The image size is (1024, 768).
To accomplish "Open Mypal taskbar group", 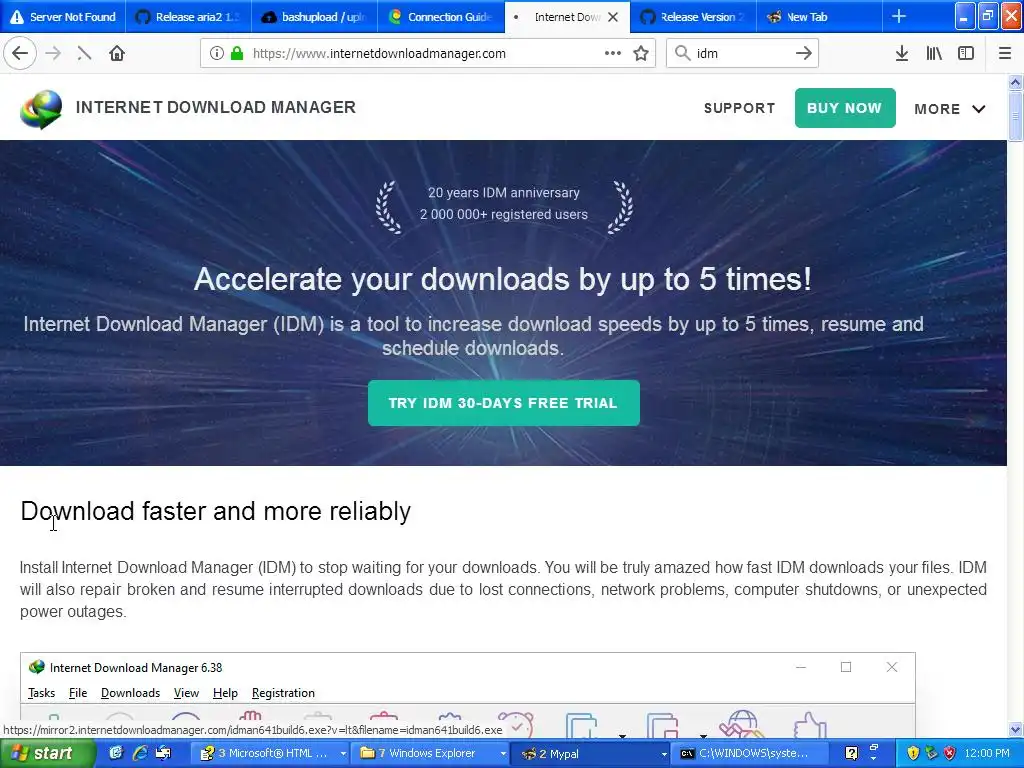I will click(592, 753).
